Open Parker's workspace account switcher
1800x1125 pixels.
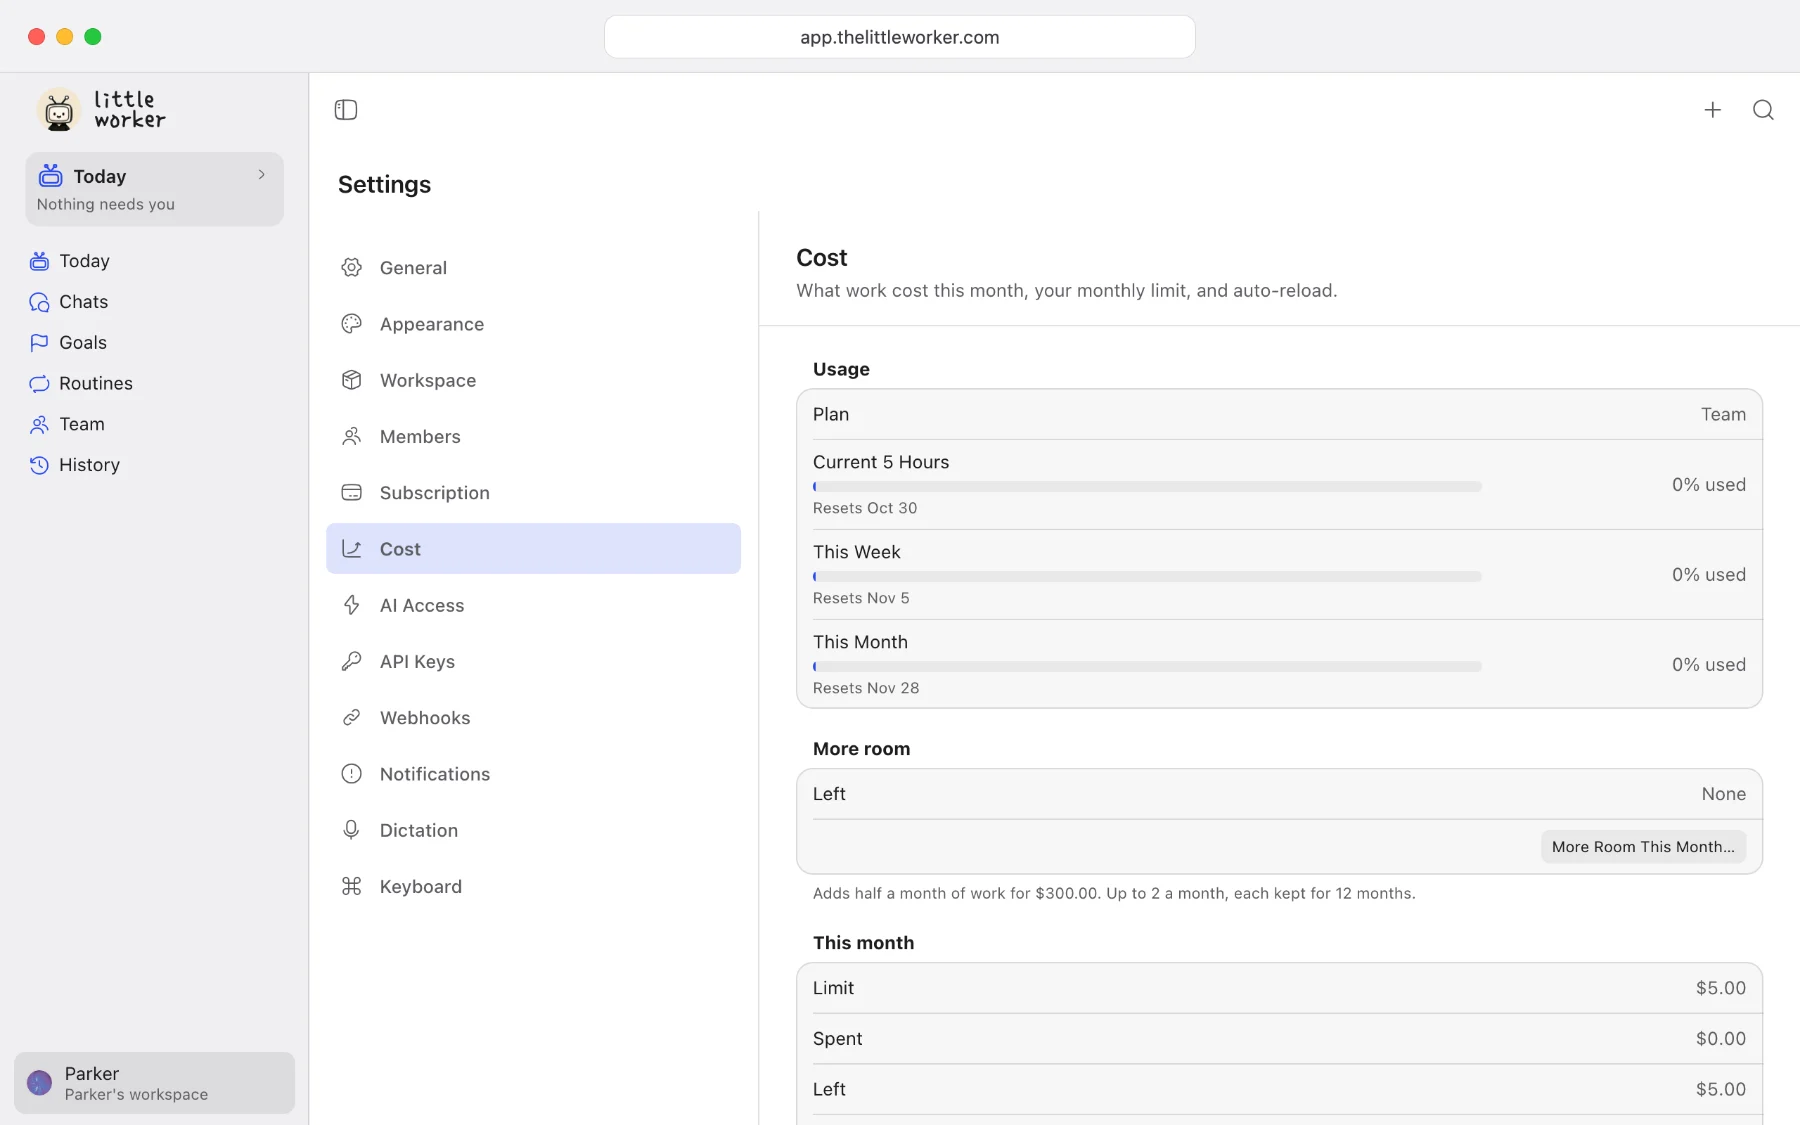(x=154, y=1083)
